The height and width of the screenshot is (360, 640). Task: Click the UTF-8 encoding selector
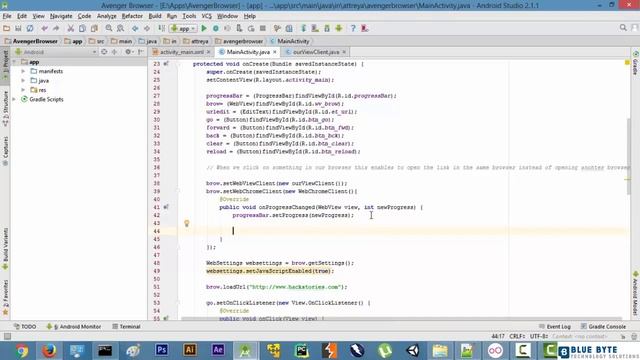tap(539, 336)
